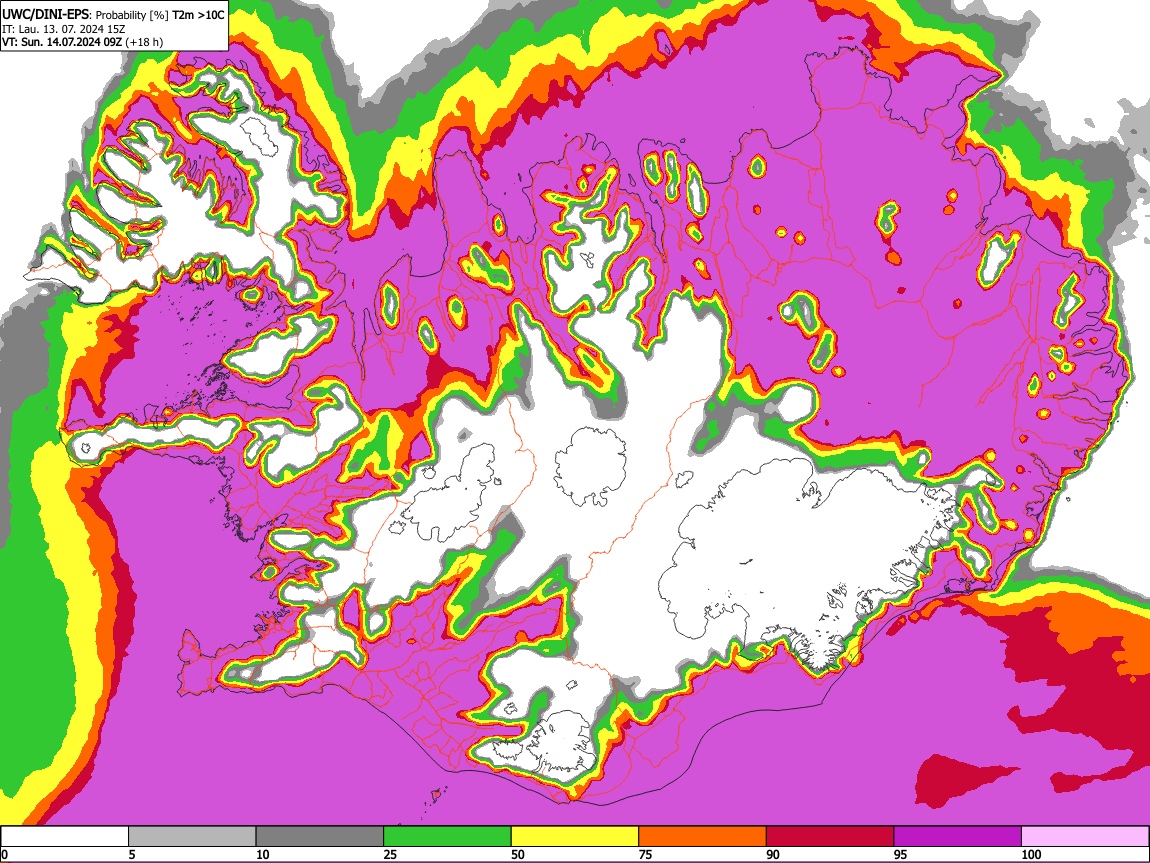Screen dimensions: 1150x863
Task: Click the legend label '0'
Action: [5, 854]
